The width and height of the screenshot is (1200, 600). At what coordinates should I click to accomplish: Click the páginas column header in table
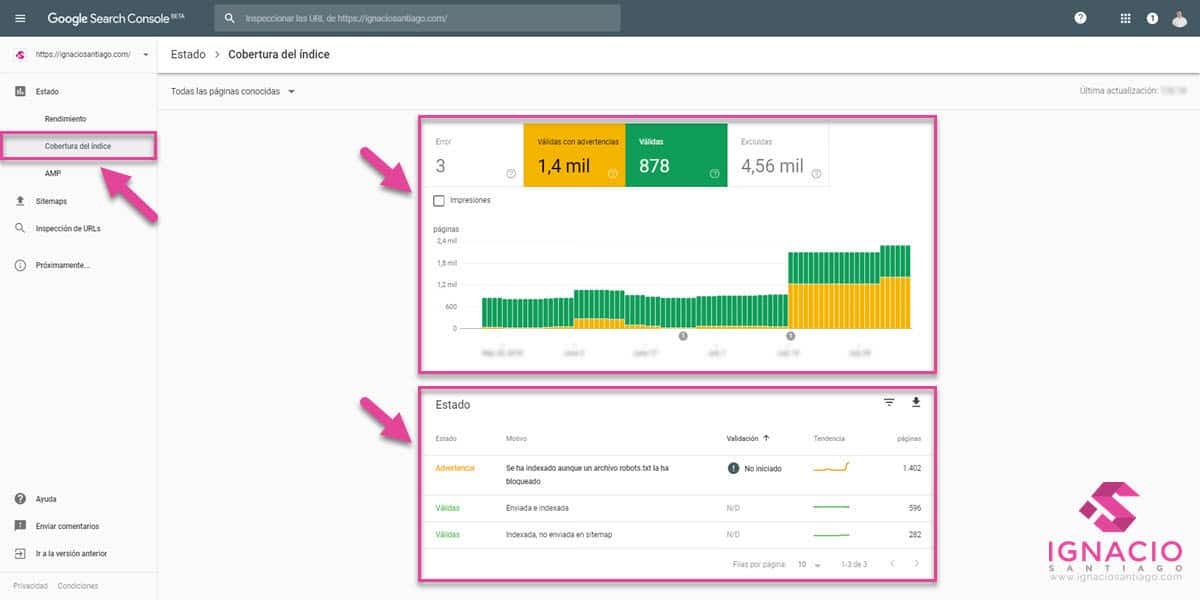pos(909,438)
